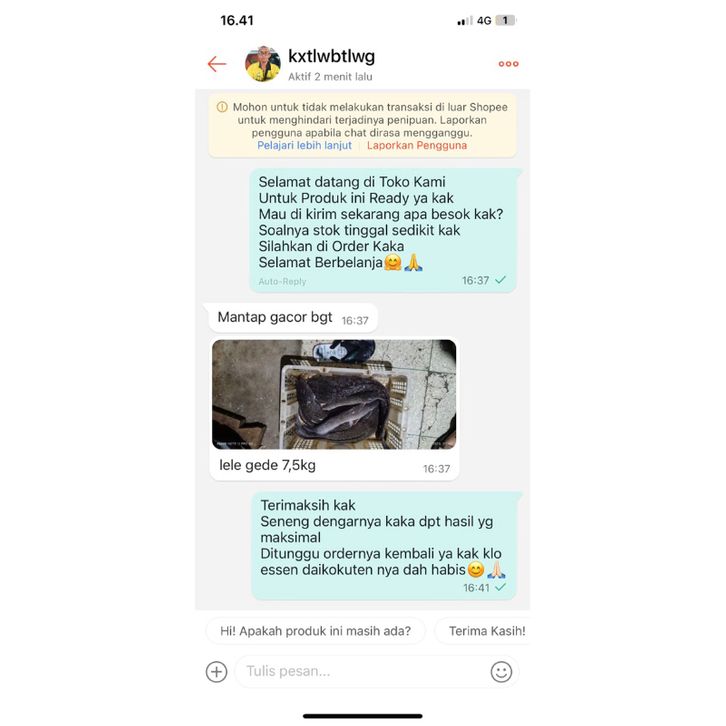Focus the Tulis pesan message field
Screen dimensions: 726x726
pos(361,671)
